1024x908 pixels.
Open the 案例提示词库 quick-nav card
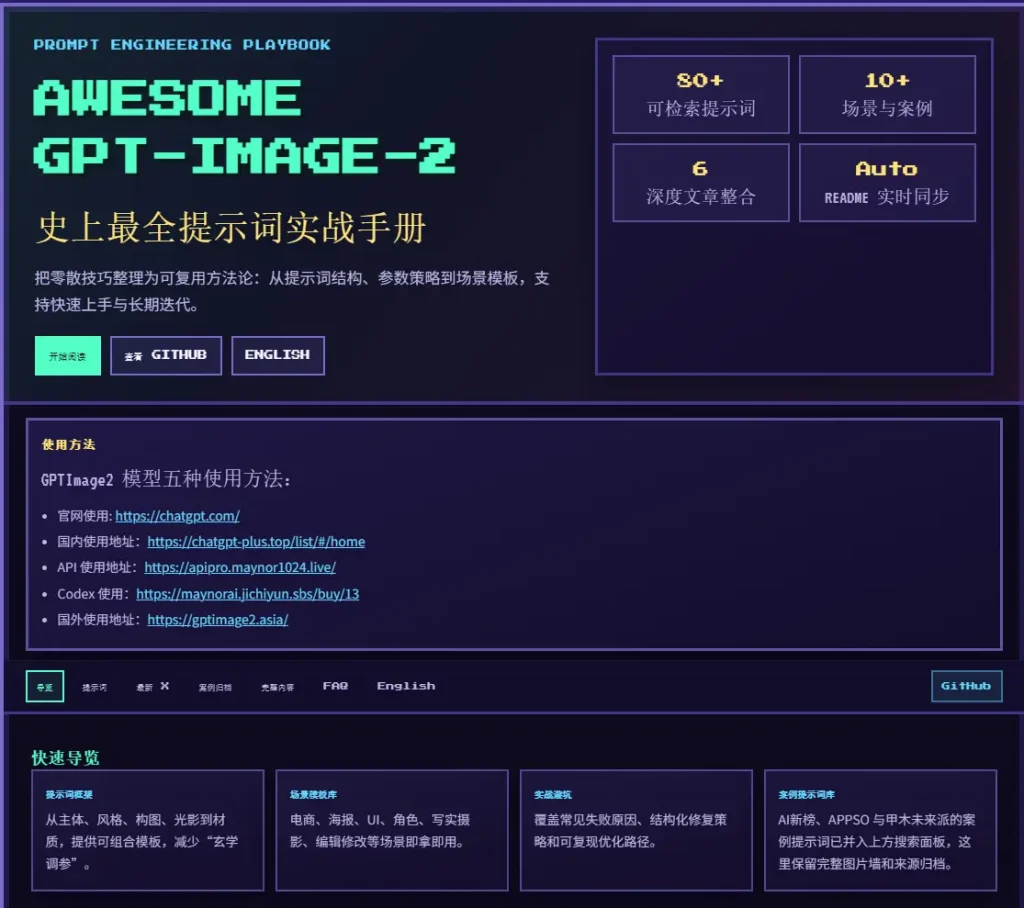[880, 830]
